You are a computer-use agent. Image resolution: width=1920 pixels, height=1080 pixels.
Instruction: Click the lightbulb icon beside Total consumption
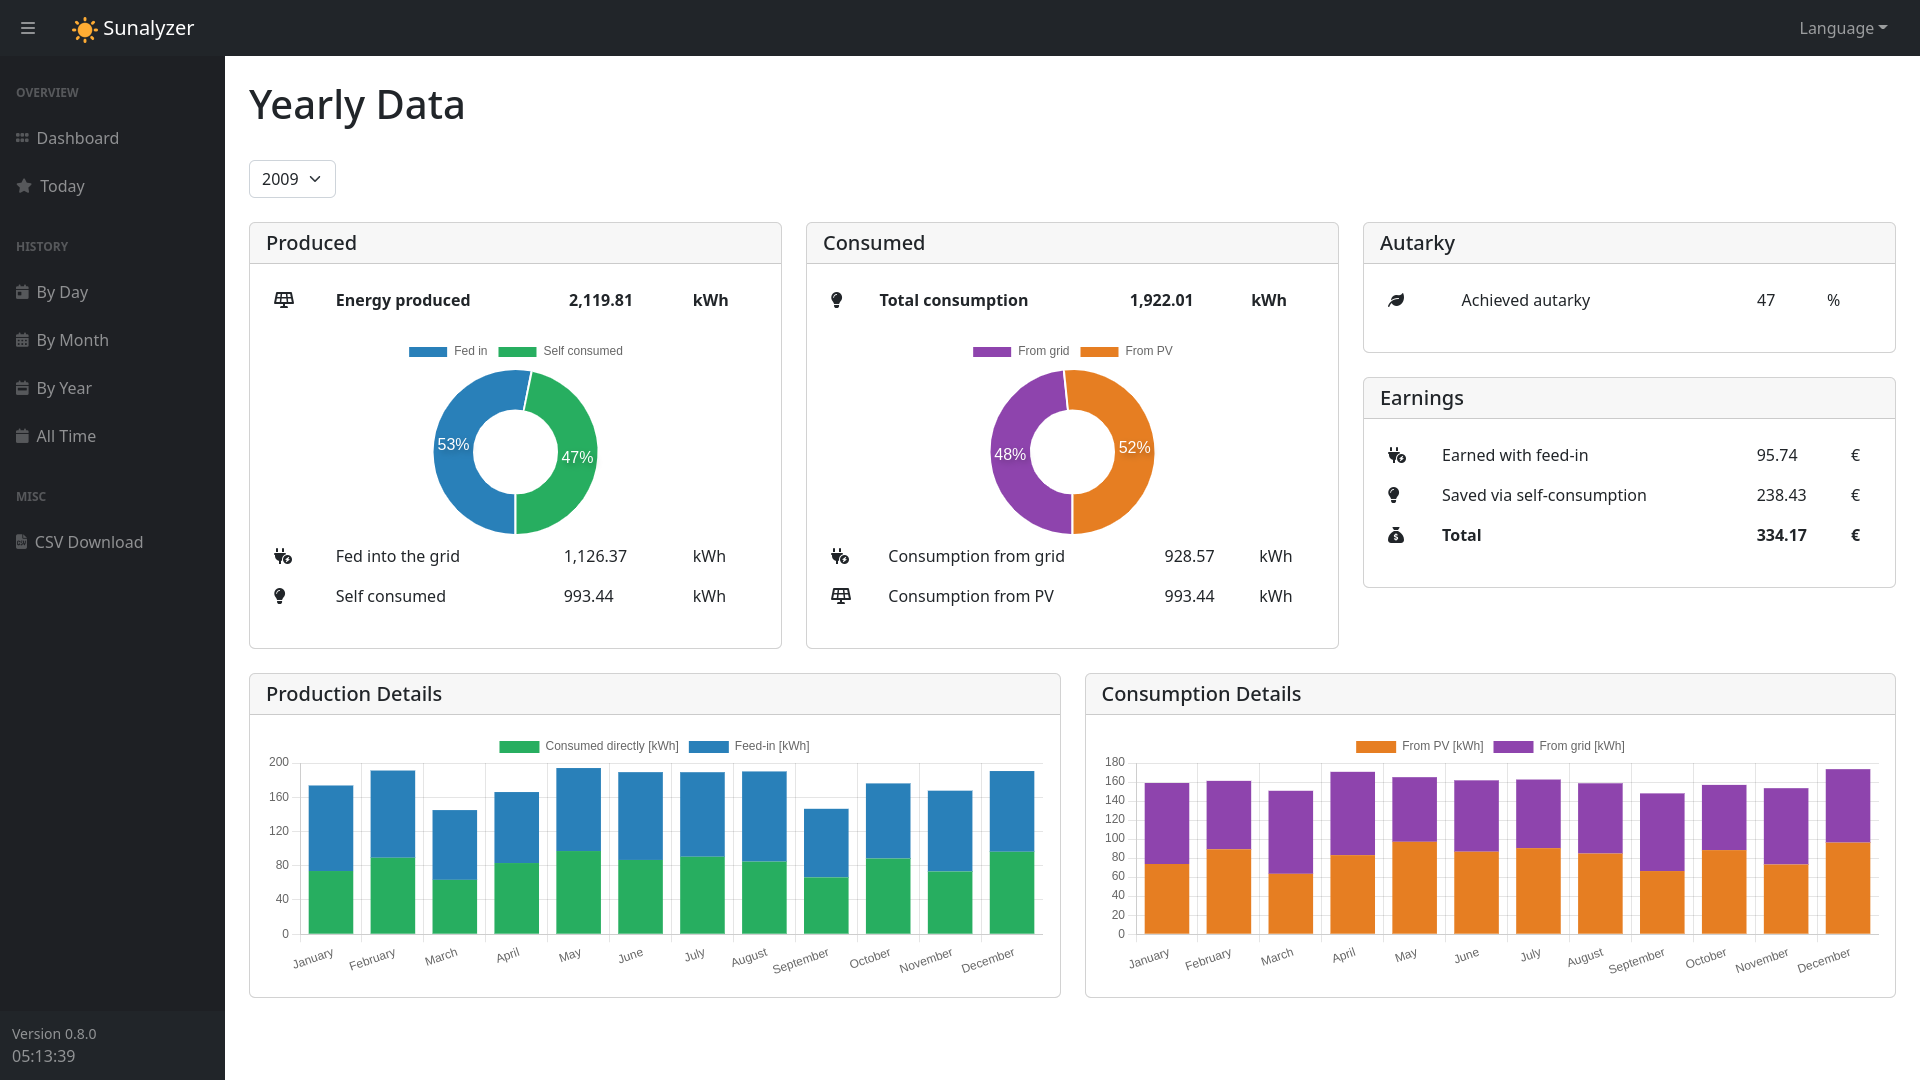click(x=837, y=300)
